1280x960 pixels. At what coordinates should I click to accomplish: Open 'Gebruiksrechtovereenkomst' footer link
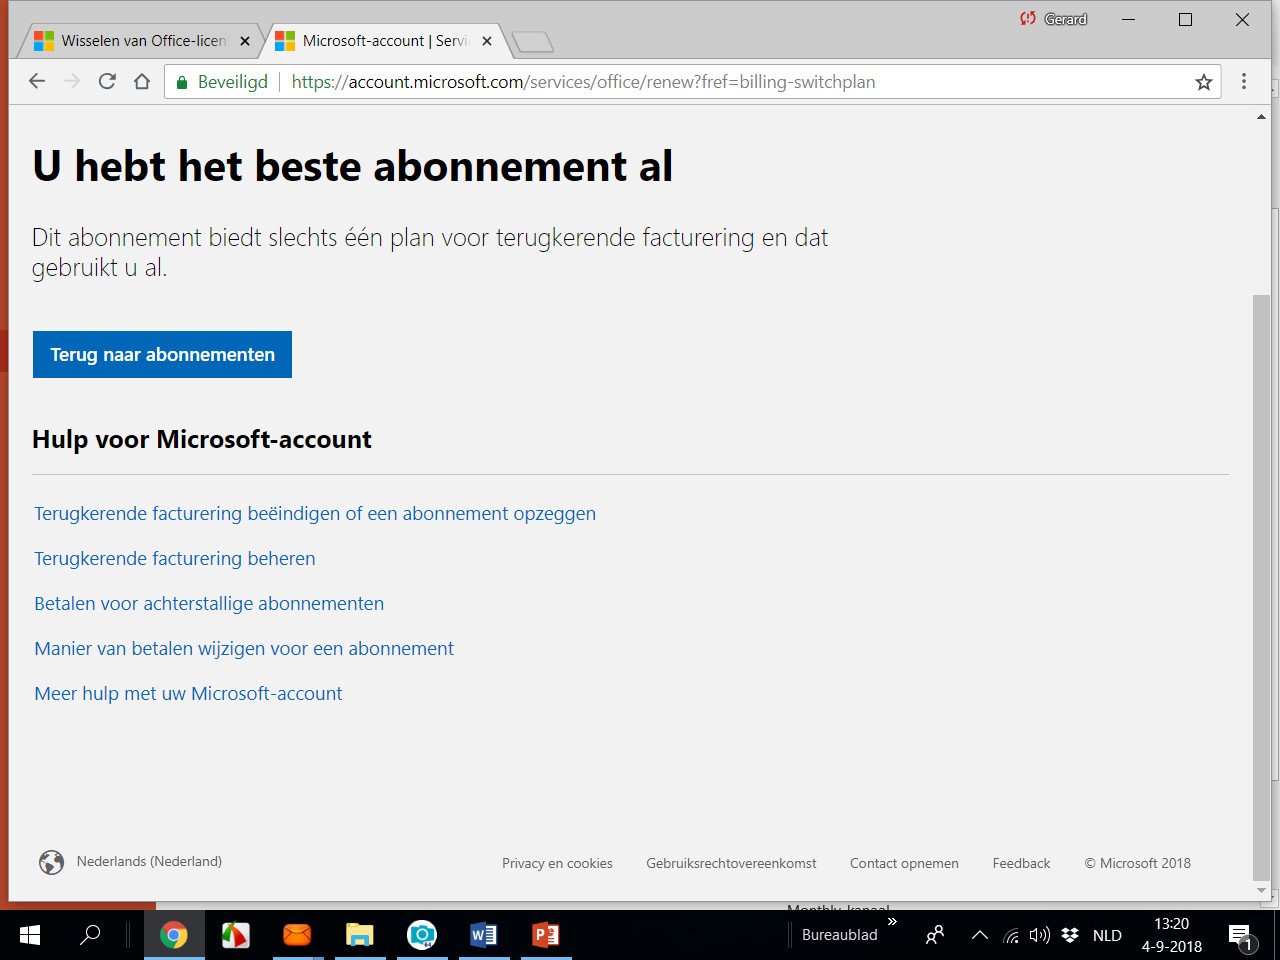[x=731, y=863]
